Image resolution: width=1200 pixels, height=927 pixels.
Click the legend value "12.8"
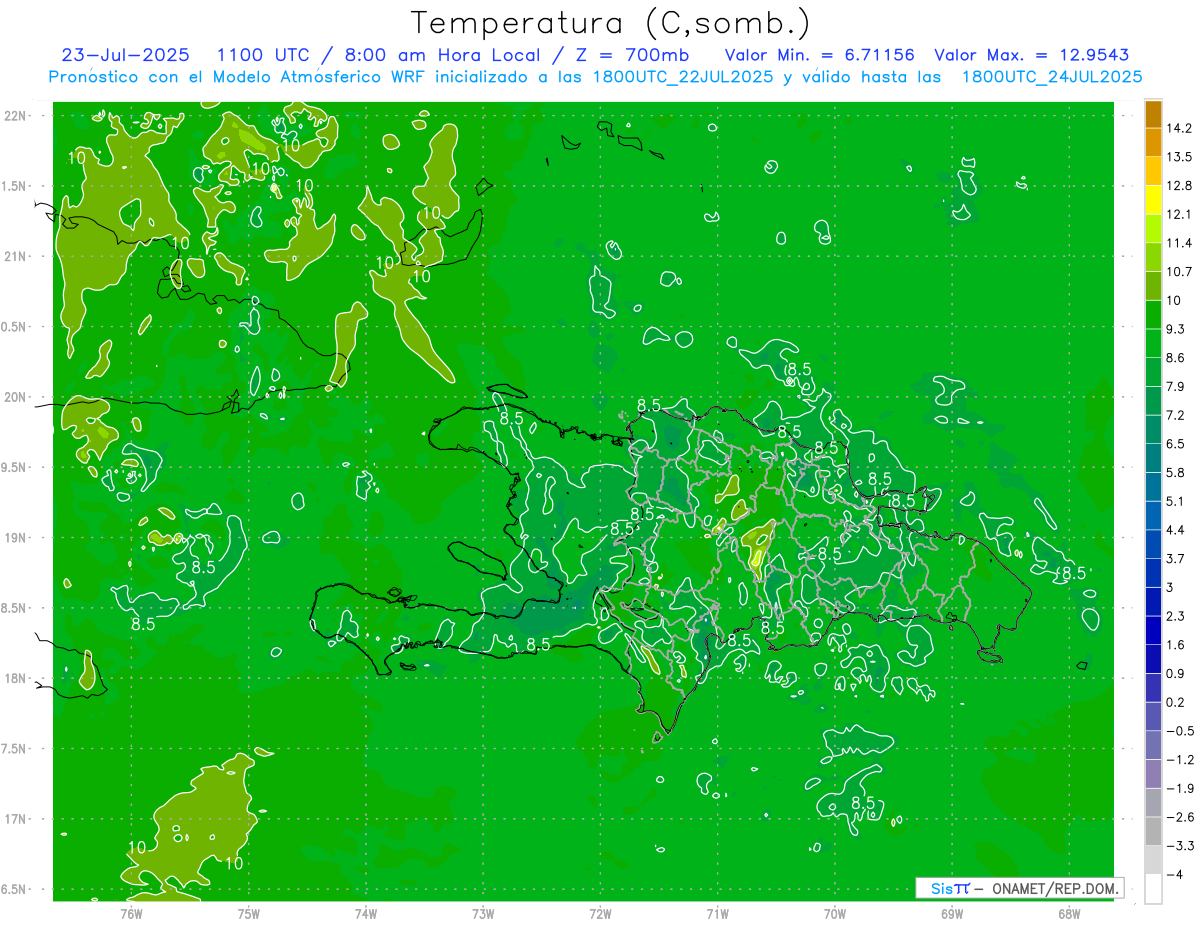coord(1179,186)
